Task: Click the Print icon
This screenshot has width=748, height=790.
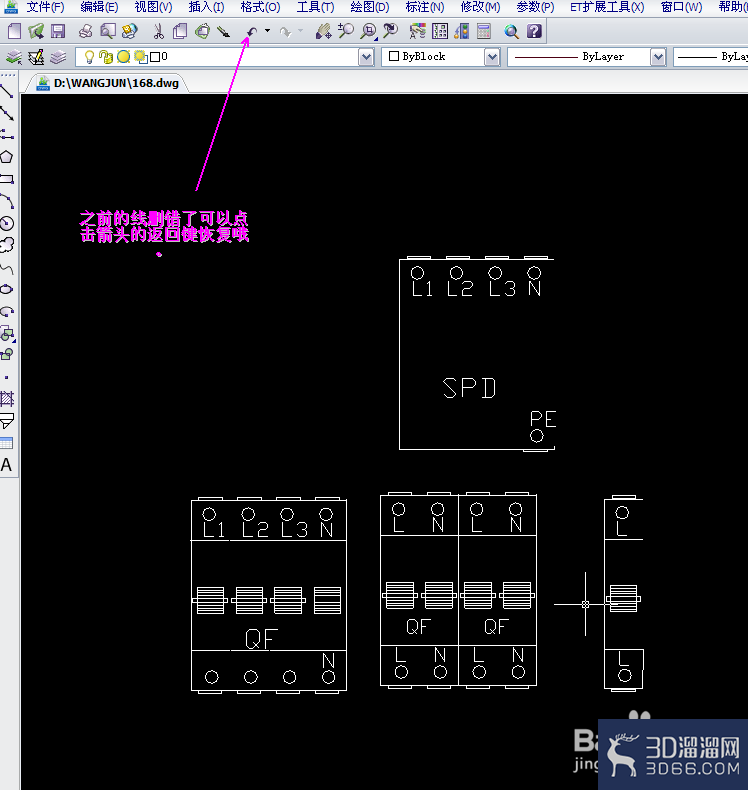Action: [x=86, y=32]
